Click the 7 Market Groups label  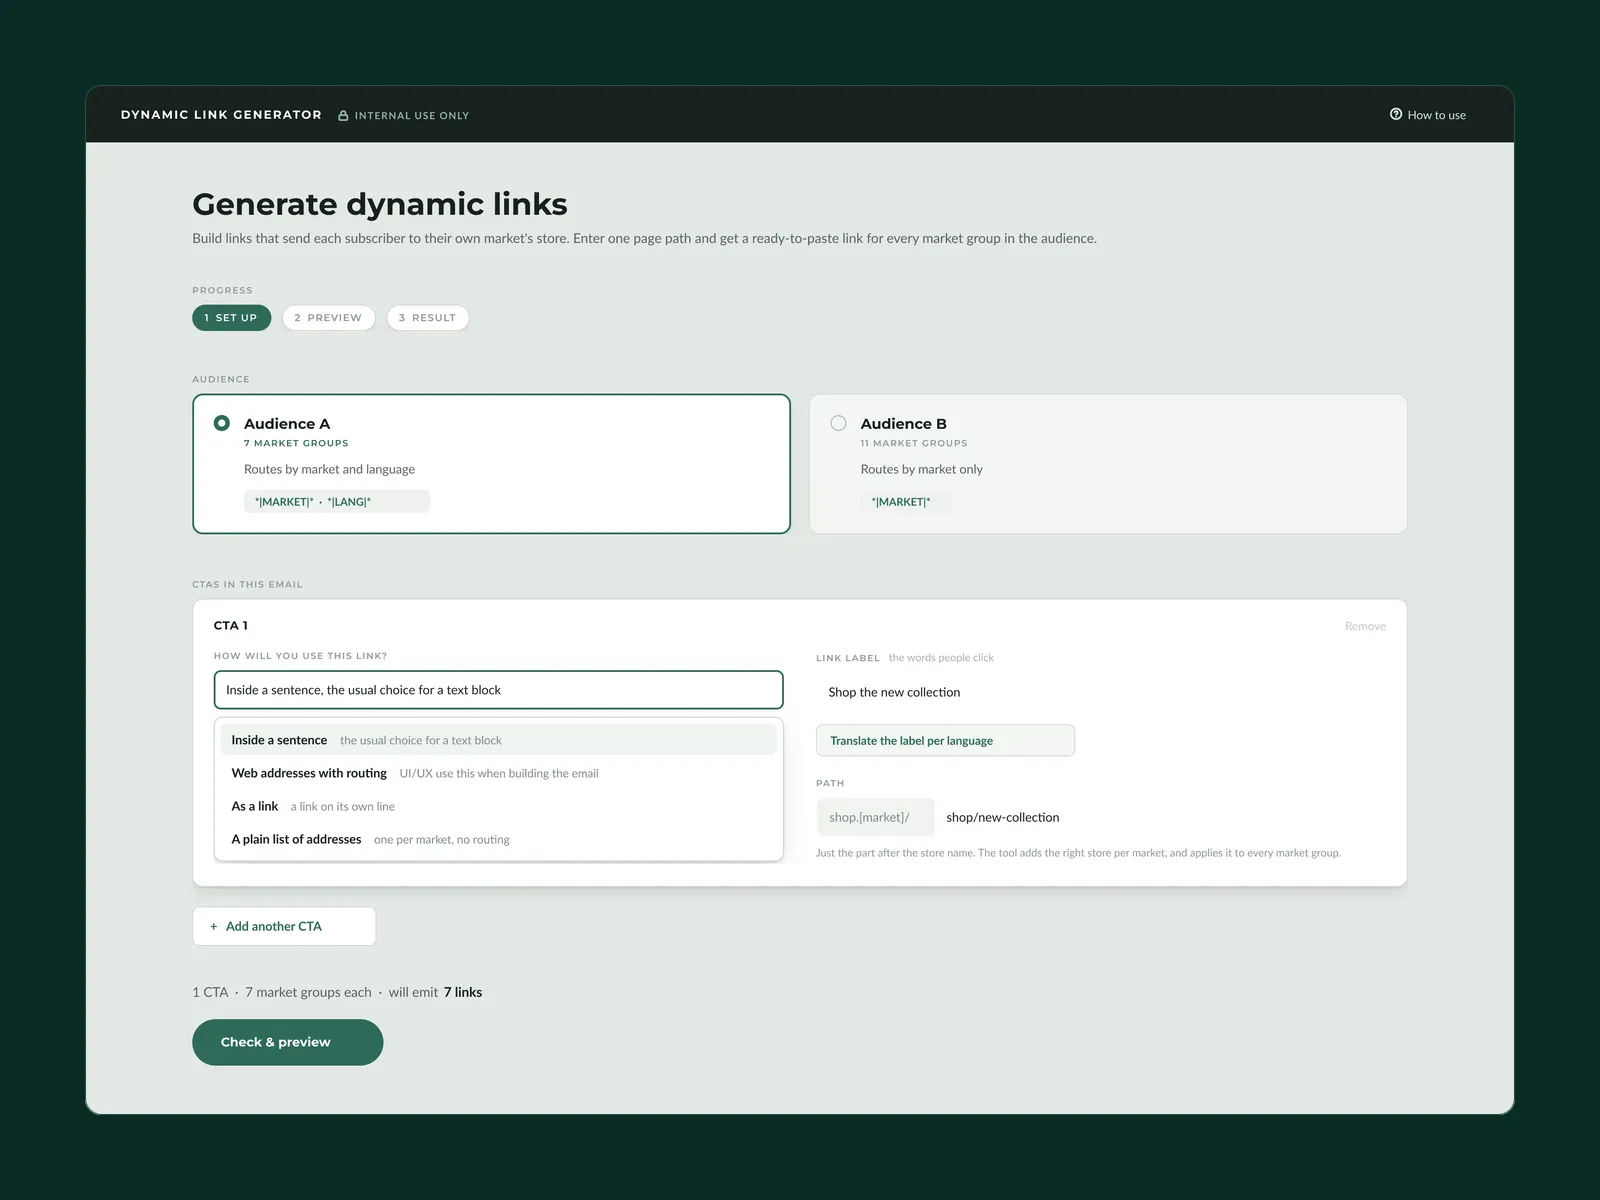coord(296,443)
